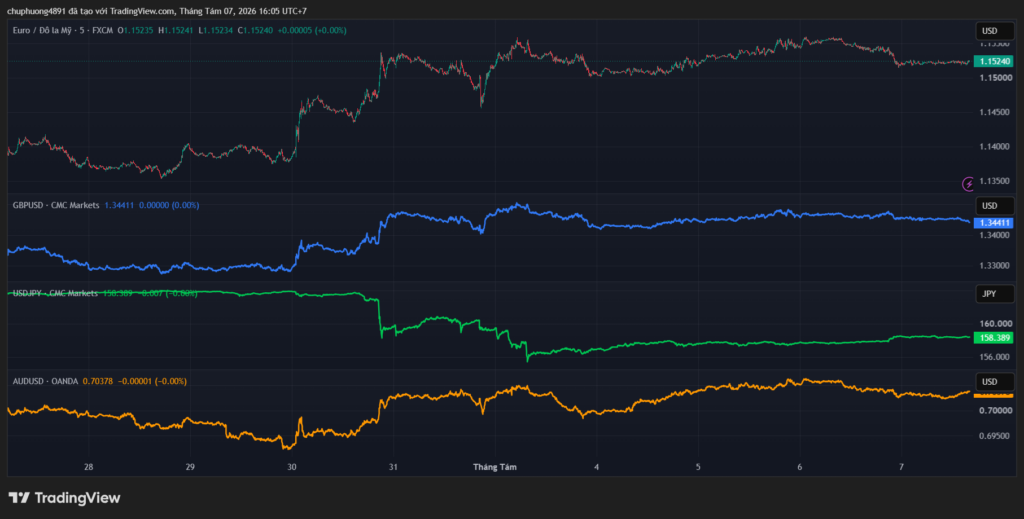This screenshot has height=519, width=1024.
Task: Click AUDUSD value 0.70378 in legend
Action: coord(97,381)
